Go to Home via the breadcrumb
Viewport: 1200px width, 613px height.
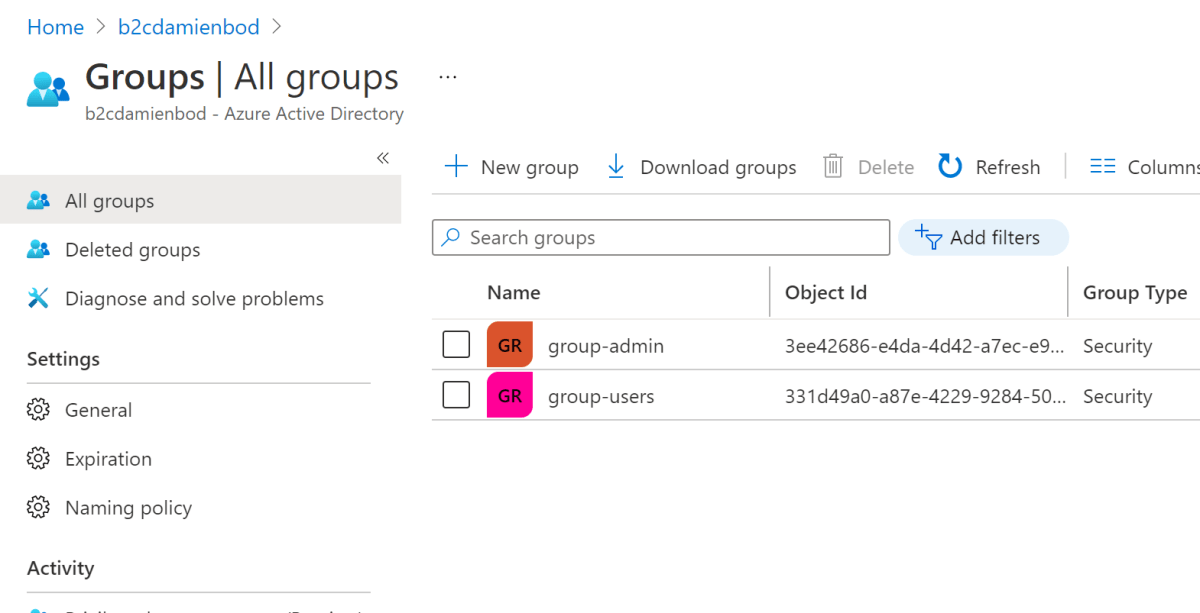pos(55,27)
